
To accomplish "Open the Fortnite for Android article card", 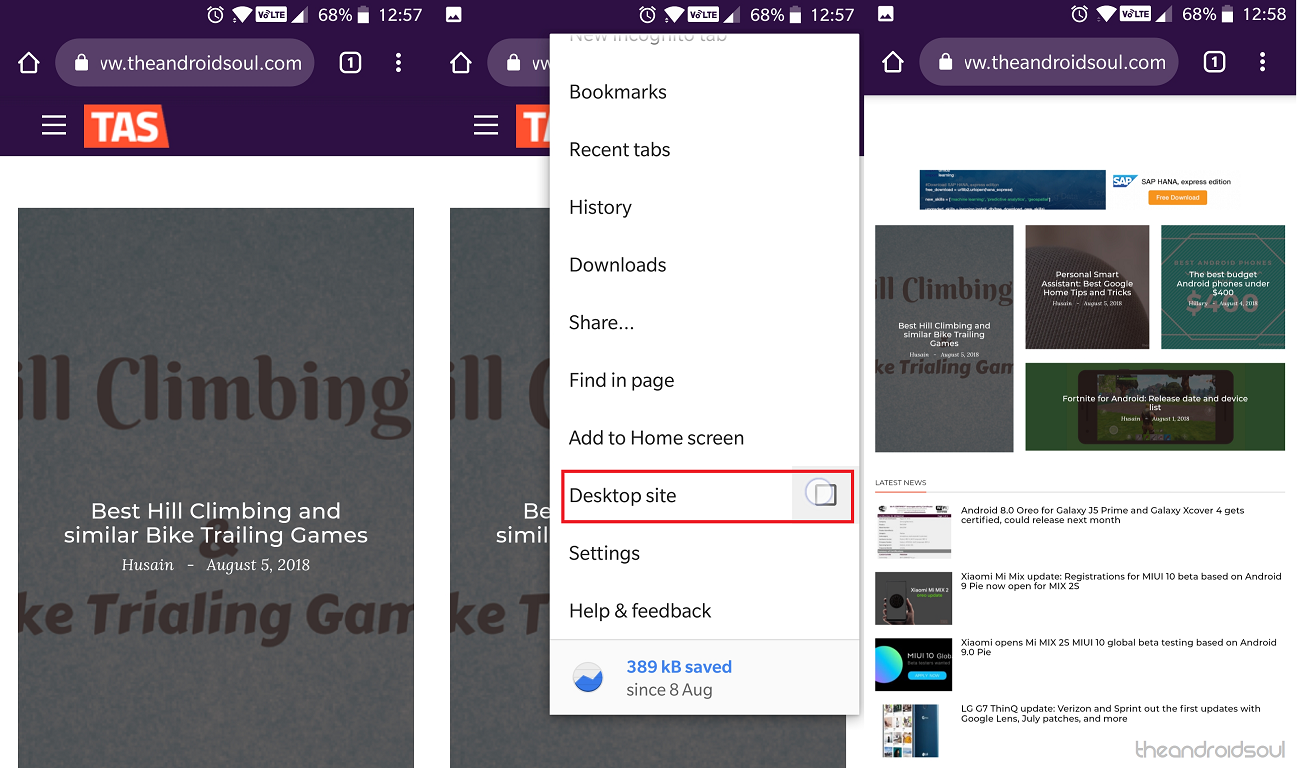I will [1155, 407].
